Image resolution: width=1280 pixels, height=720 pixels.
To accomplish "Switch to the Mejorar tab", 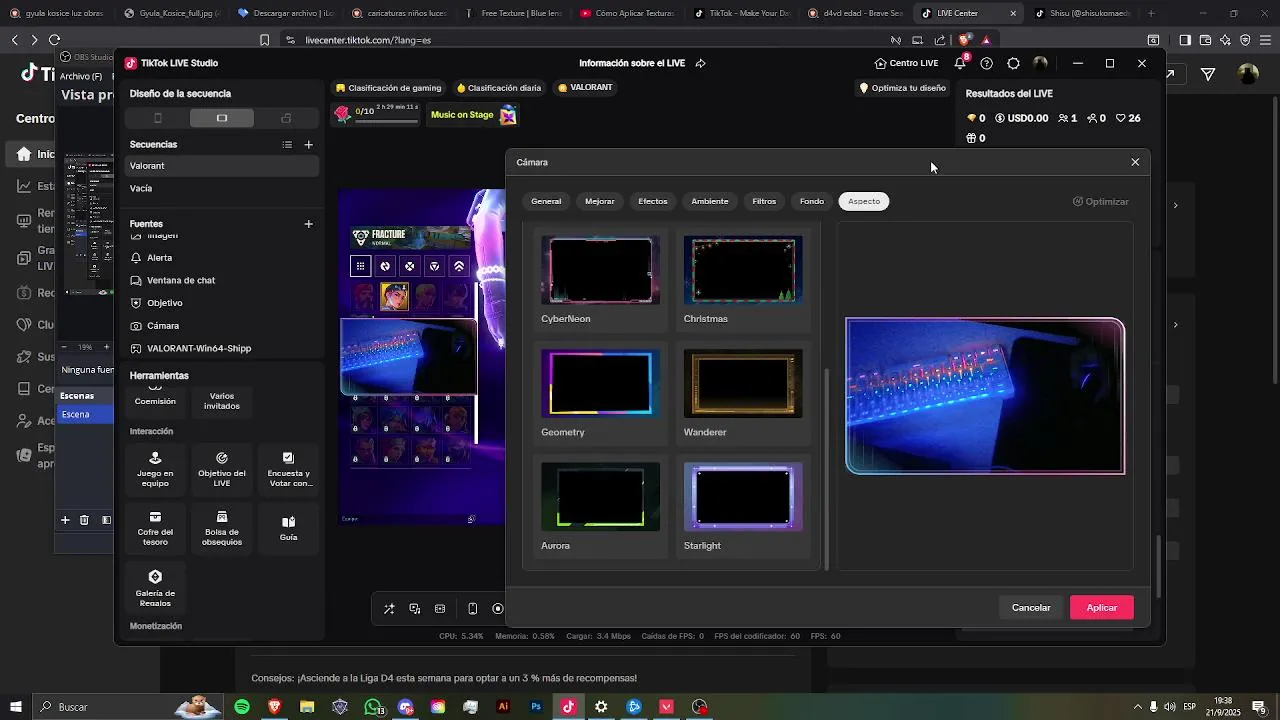I will 600,202.
